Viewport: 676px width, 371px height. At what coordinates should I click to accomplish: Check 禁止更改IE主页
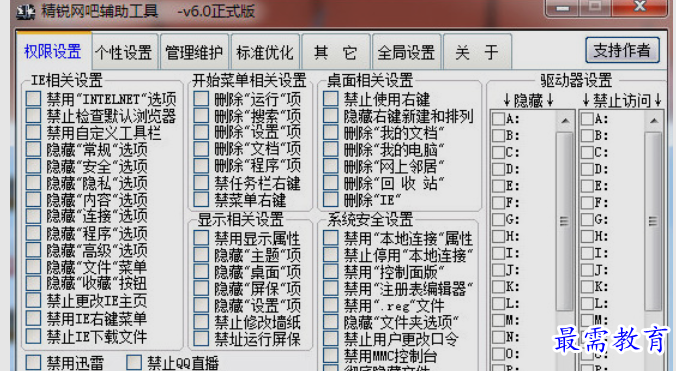(x=33, y=300)
